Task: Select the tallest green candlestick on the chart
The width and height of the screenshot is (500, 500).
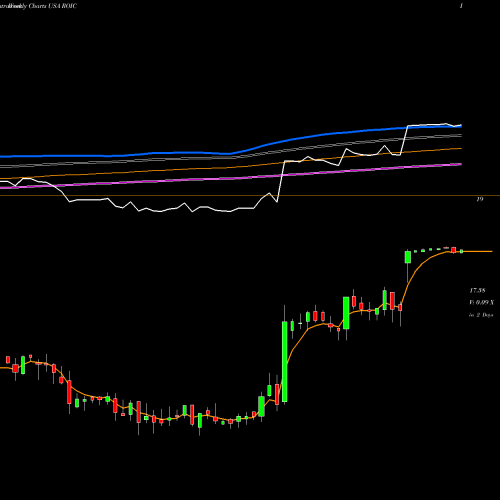Action: coord(285,362)
